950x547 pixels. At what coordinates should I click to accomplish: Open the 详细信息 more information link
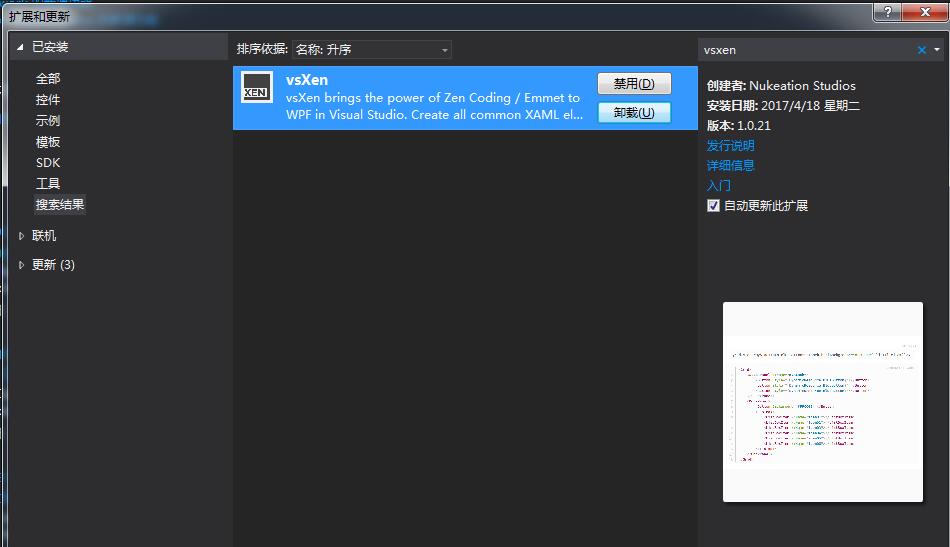[730, 165]
